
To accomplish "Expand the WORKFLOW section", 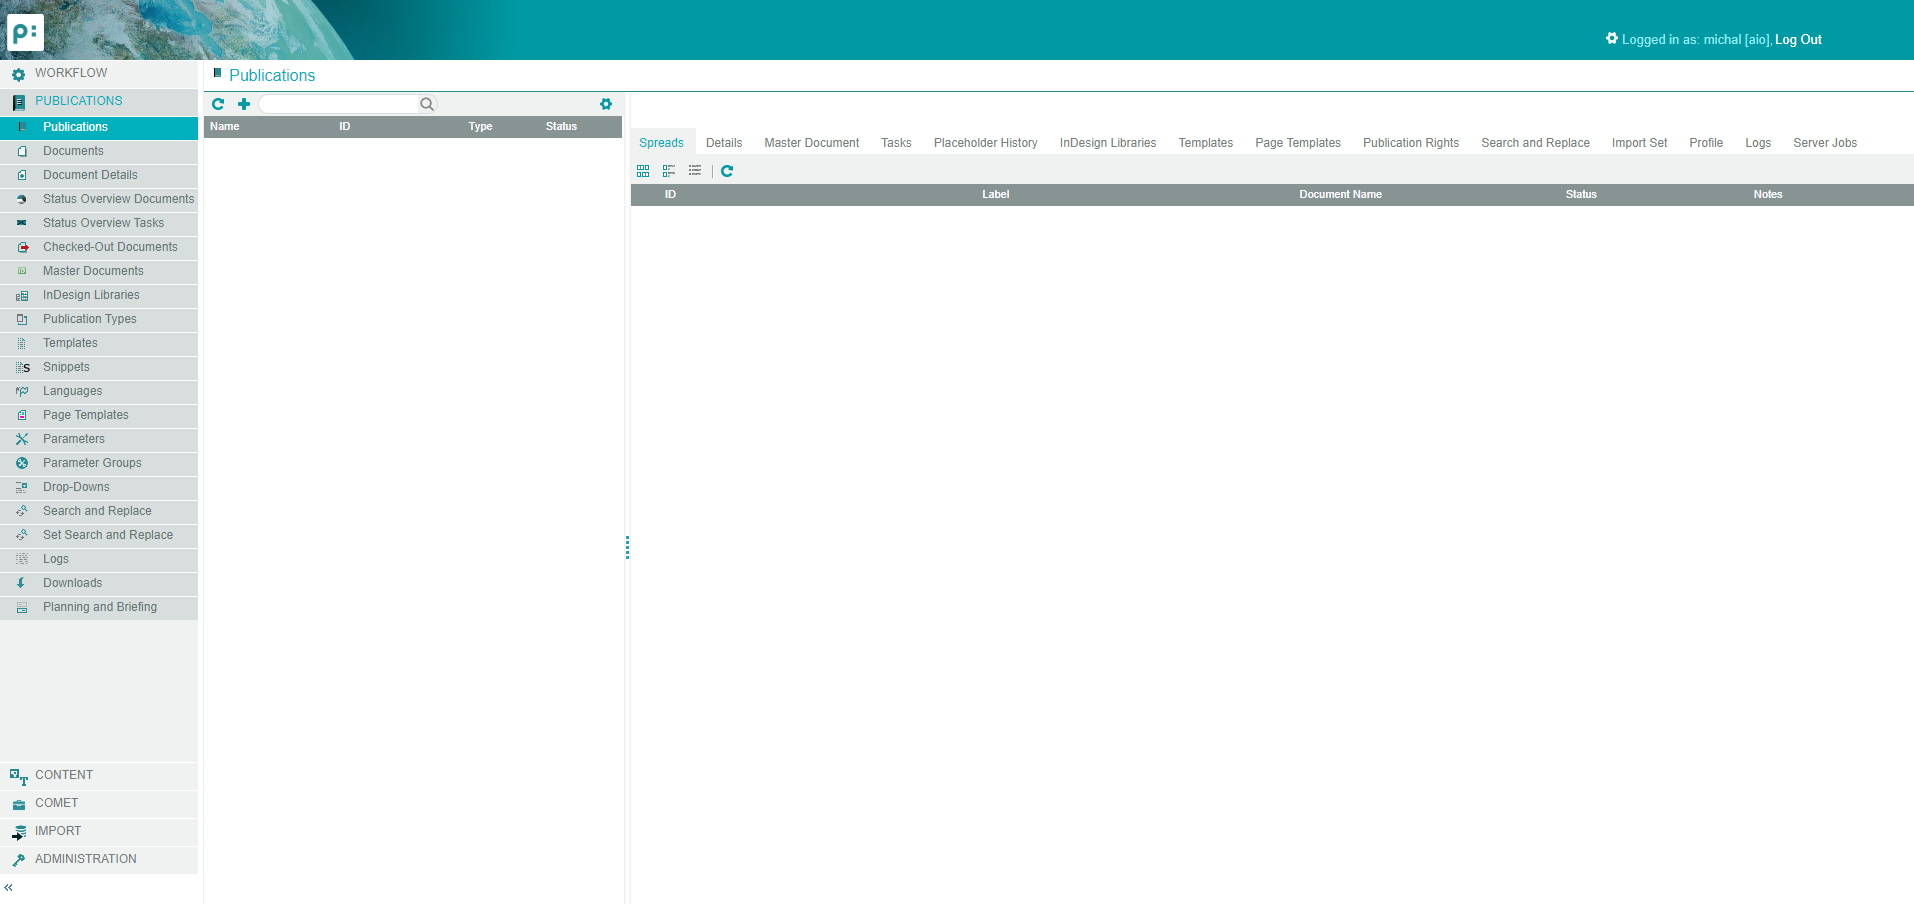I will pyautogui.click(x=71, y=73).
